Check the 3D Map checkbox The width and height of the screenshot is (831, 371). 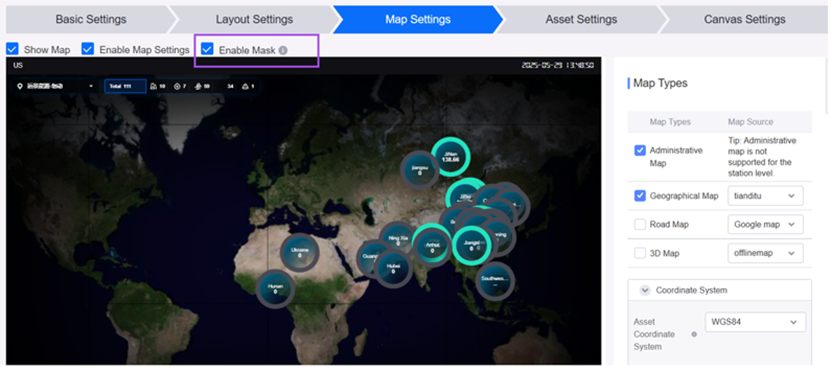[x=640, y=253]
